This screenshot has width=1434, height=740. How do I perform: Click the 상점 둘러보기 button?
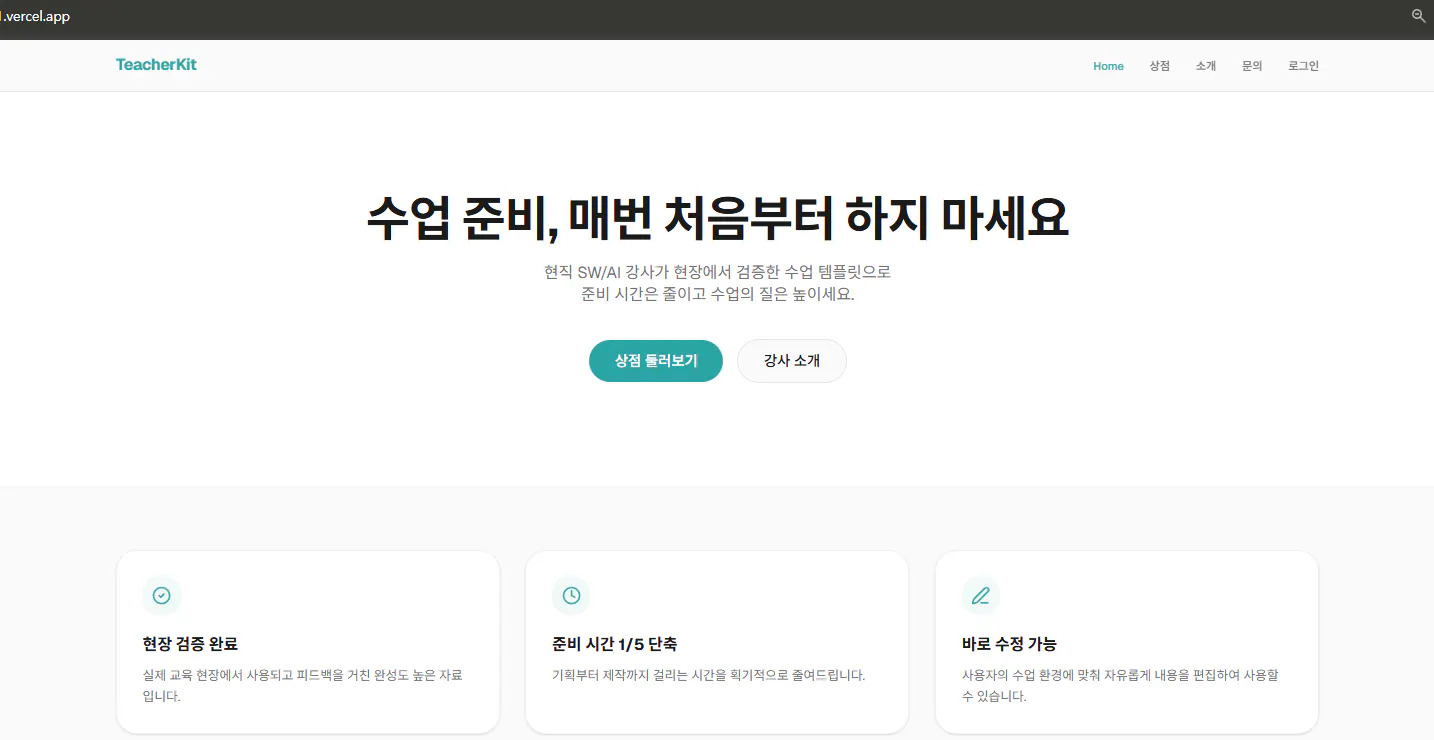[x=656, y=361]
